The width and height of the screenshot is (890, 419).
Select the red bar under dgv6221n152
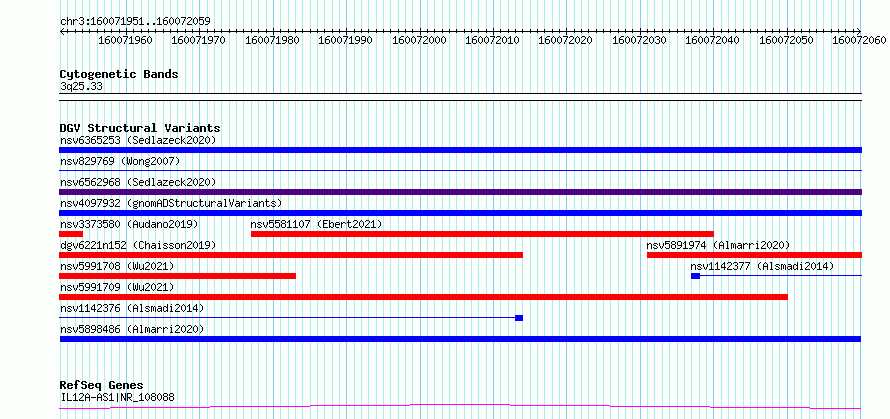[291, 255]
